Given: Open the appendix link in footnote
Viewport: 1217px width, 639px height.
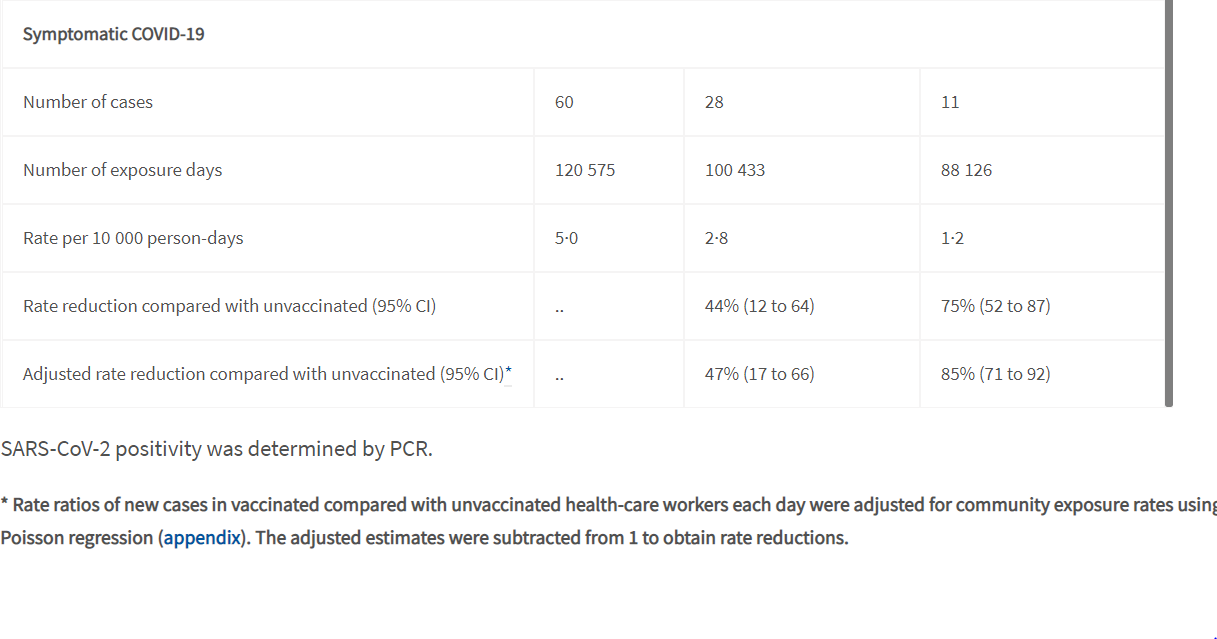Looking at the screenshot, I should 203,538.
